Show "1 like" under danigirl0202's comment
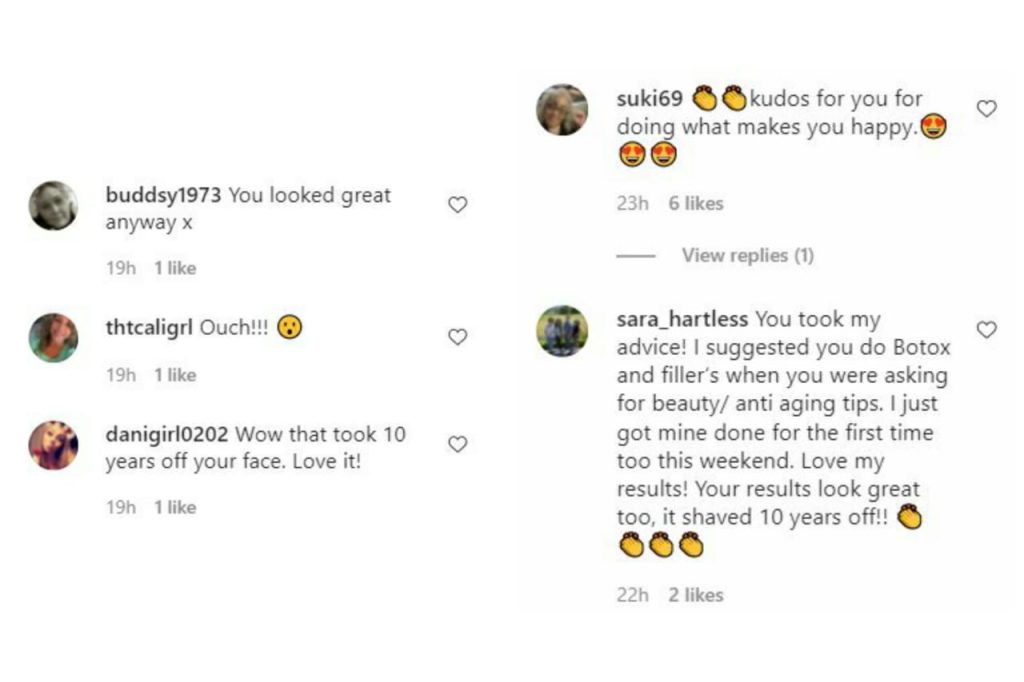This screenshot has width=1024, height=682. (175, 507)
